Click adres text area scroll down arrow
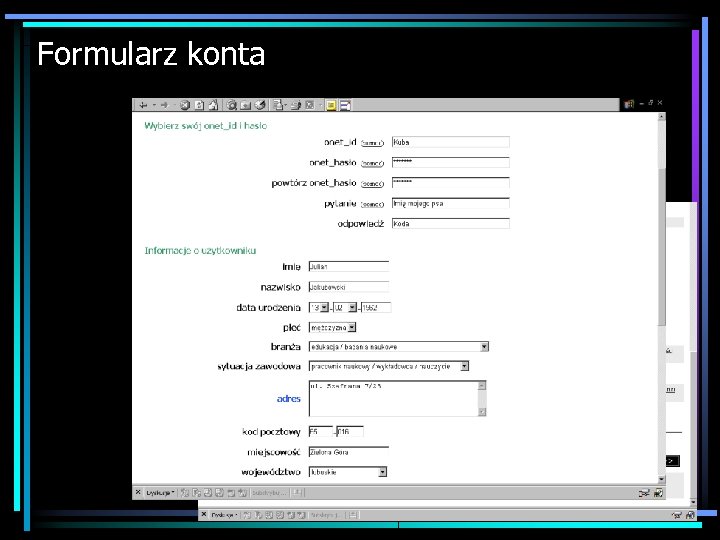720x540 pixels. click(482, 412)
